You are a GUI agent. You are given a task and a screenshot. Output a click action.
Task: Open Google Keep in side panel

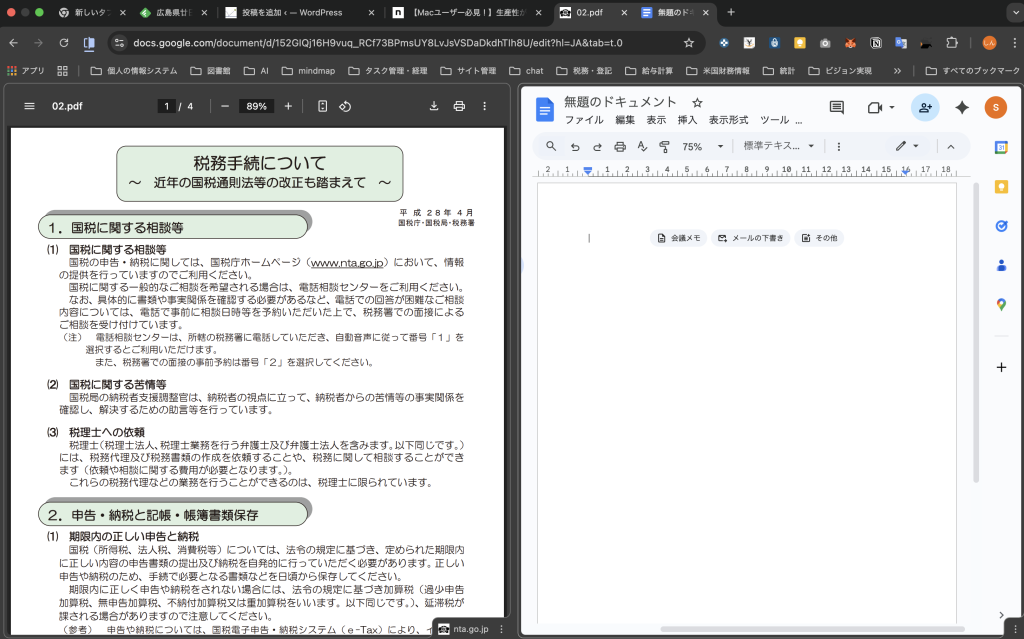point(1001,187)
